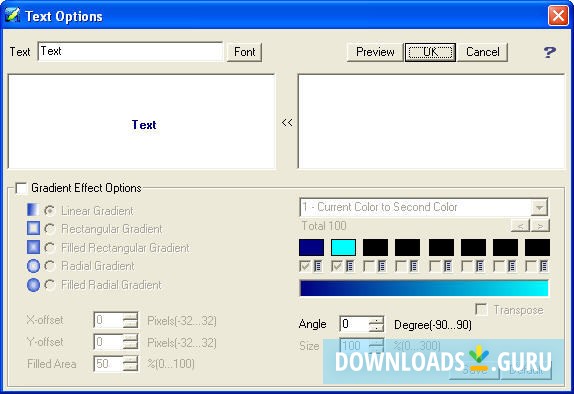This screenshot has height=394, width=574.
Task: Click the position icon under the sixth swatch
Action: point(480,266)
